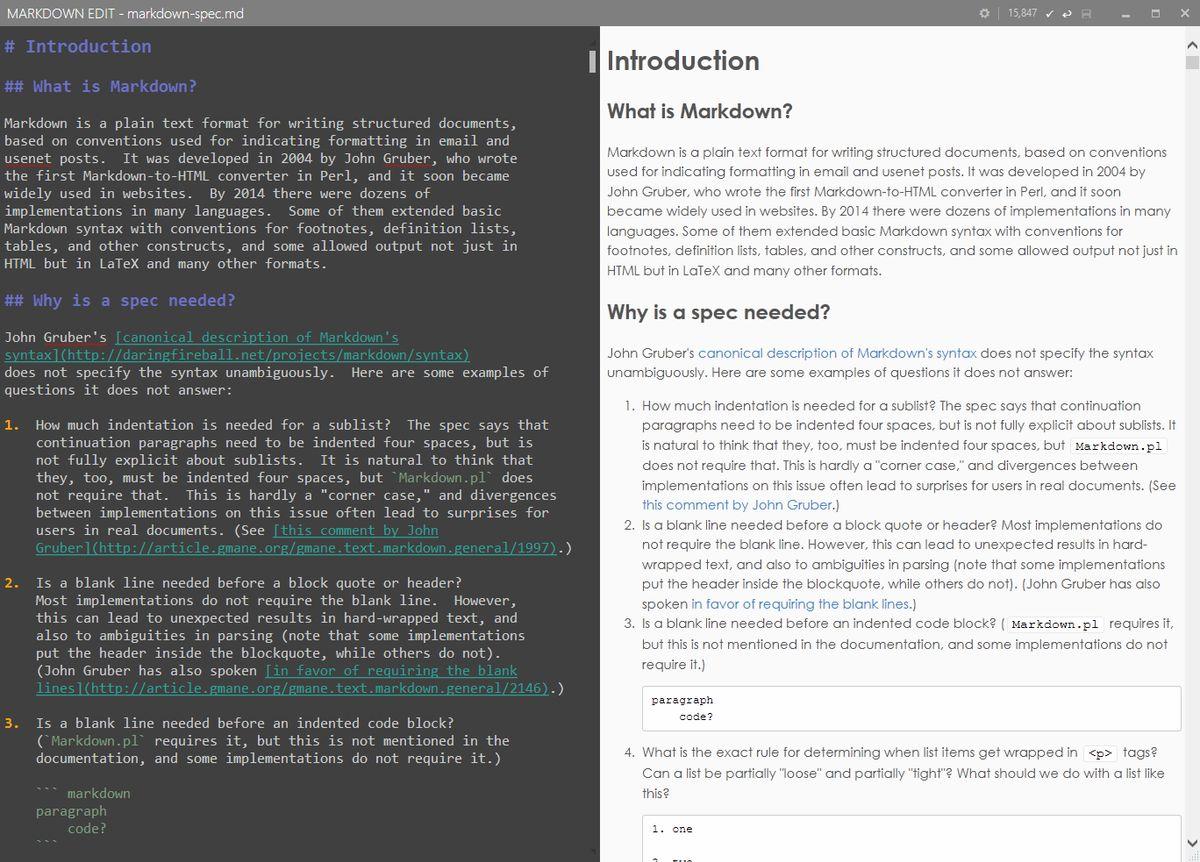Click the 15,847 word count
The width and height of the screenshot is (1200, 862).
click(1022, 13)
